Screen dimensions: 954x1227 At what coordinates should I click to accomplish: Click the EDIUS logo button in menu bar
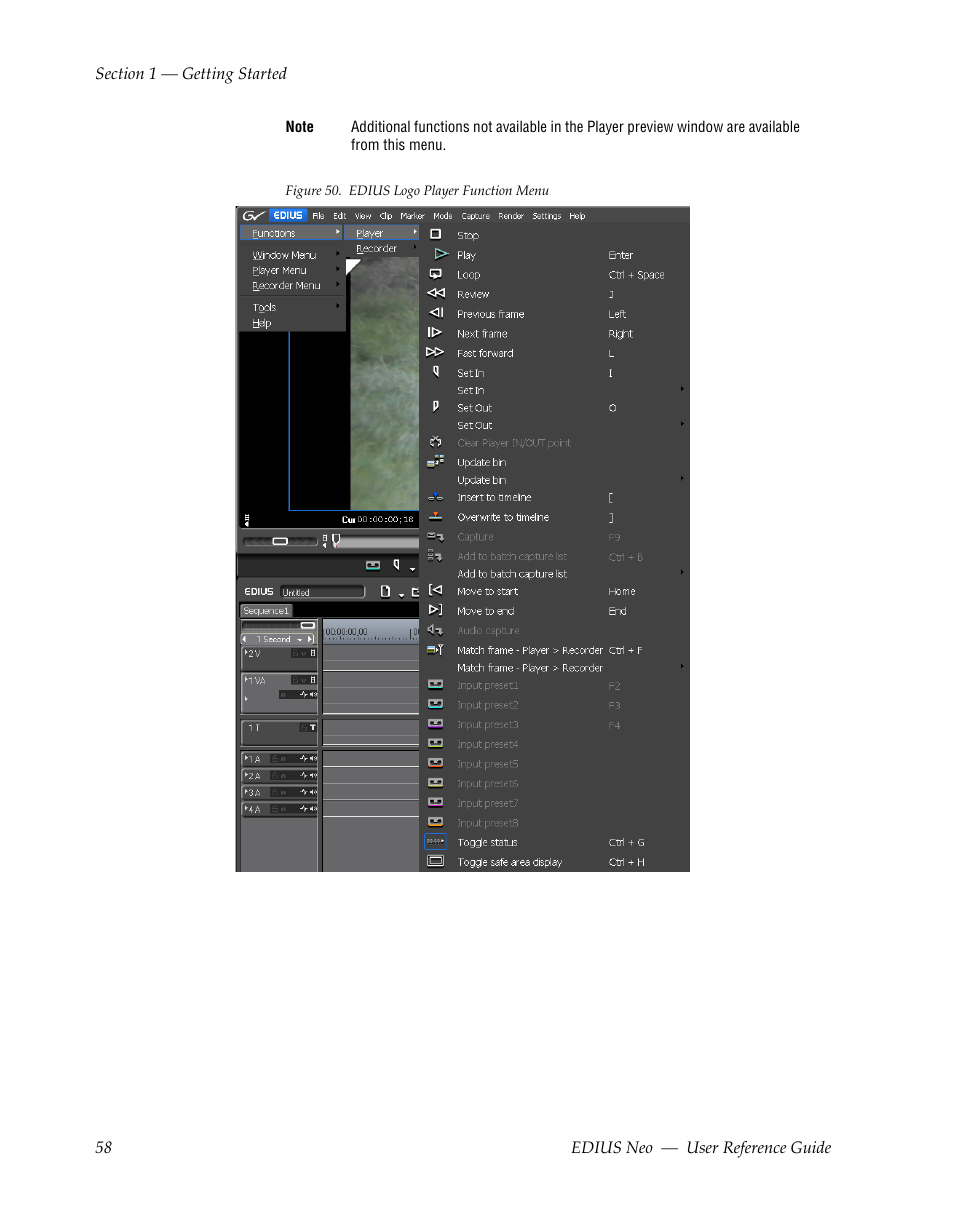(288, 215)
